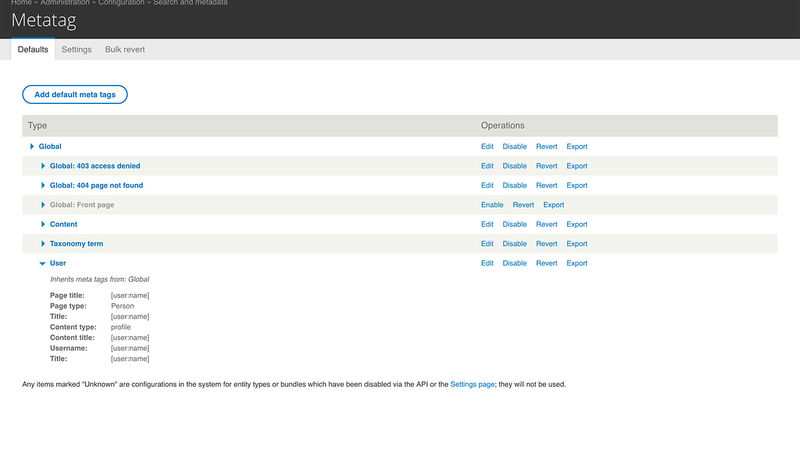Click the 'Inherits meta tags from: Global' text
This screenshot has height=450, width=800.
[x=99, y=279]
